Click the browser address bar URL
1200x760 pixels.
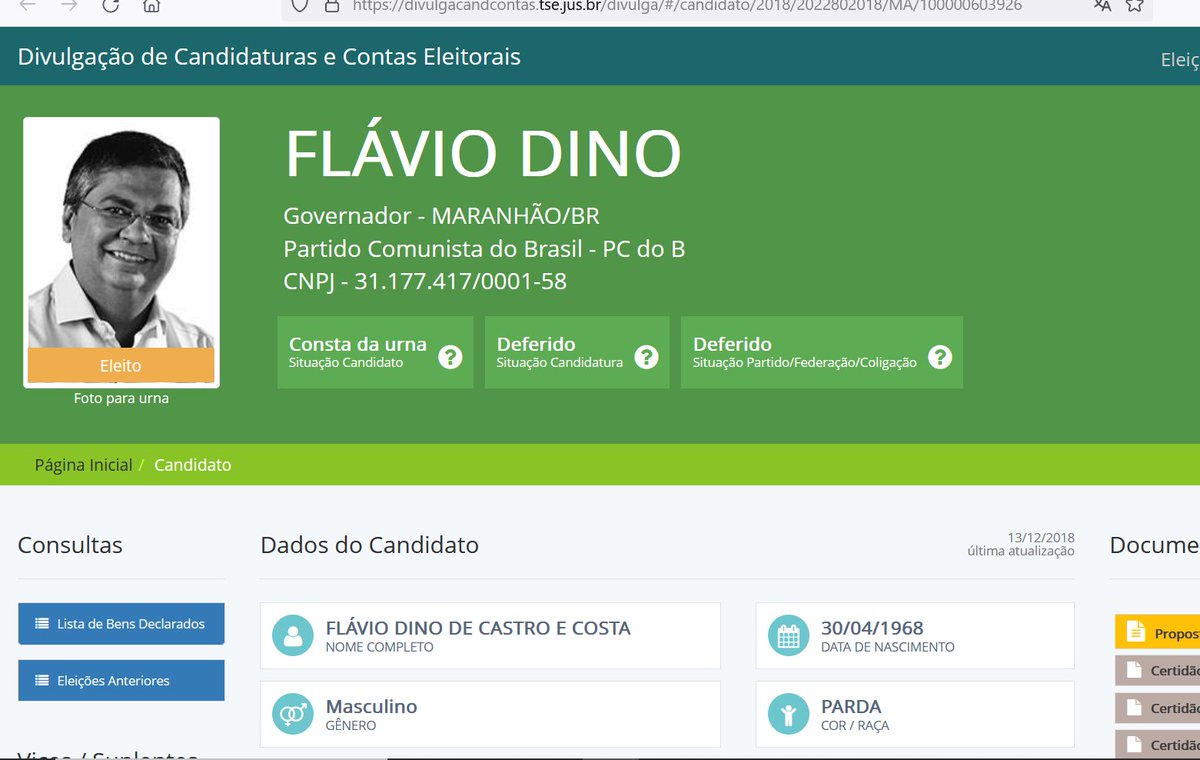pos(687,6)
